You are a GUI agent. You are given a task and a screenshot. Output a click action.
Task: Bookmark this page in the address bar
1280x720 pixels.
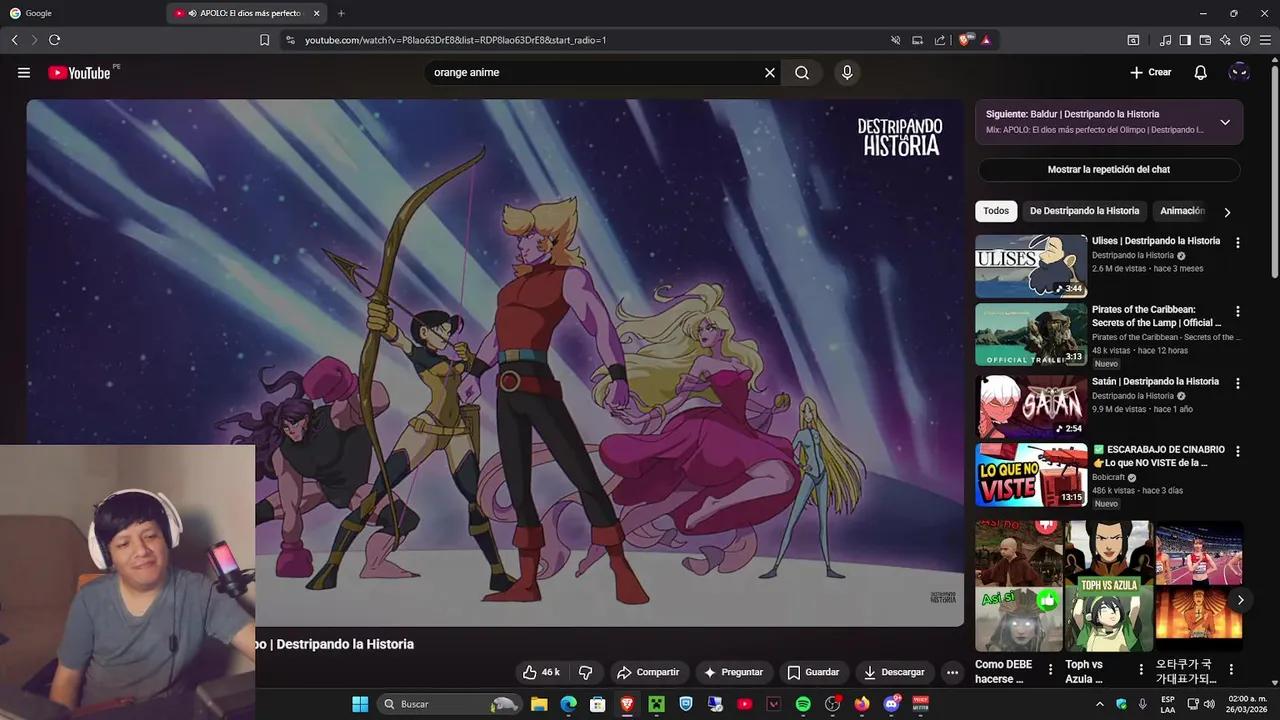tap(264, 40)
